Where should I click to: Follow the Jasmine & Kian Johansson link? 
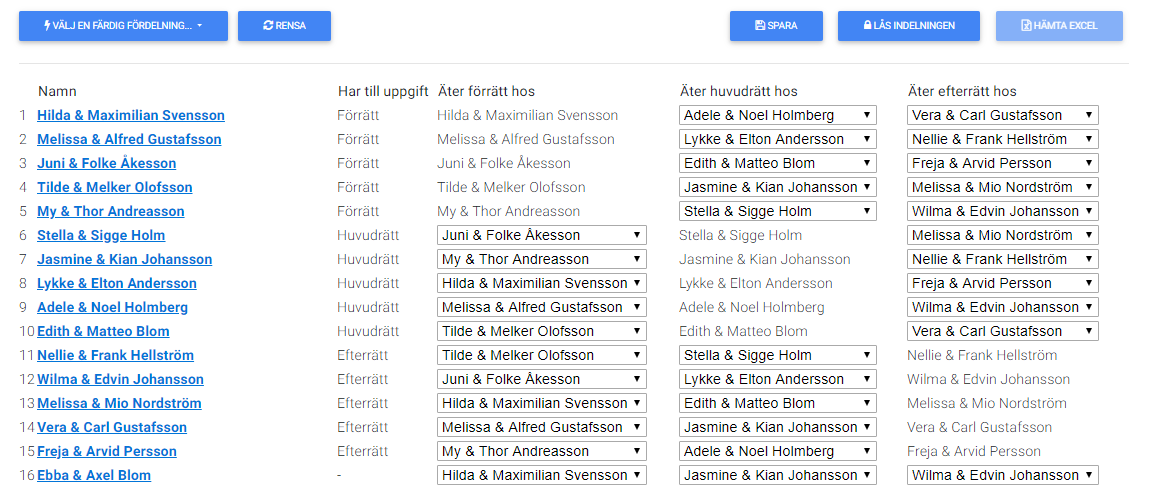point(125,260)
